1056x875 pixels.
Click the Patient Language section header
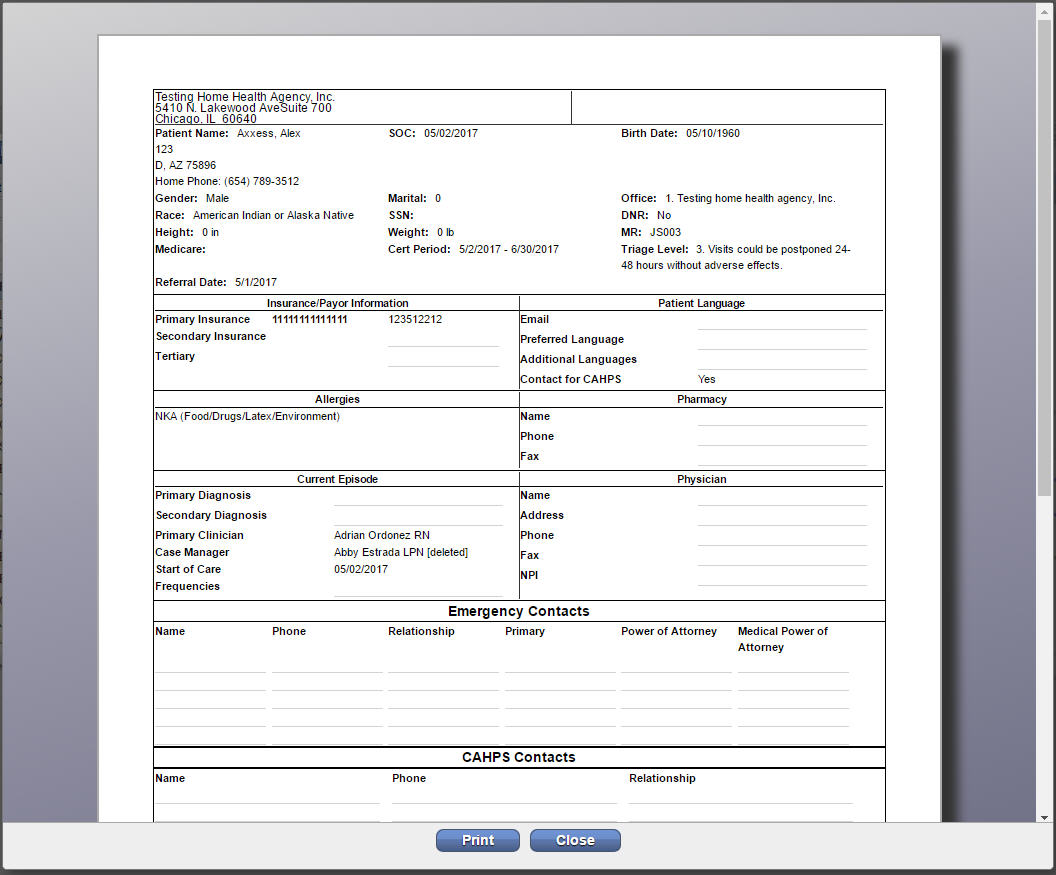(x=701, y=303)
